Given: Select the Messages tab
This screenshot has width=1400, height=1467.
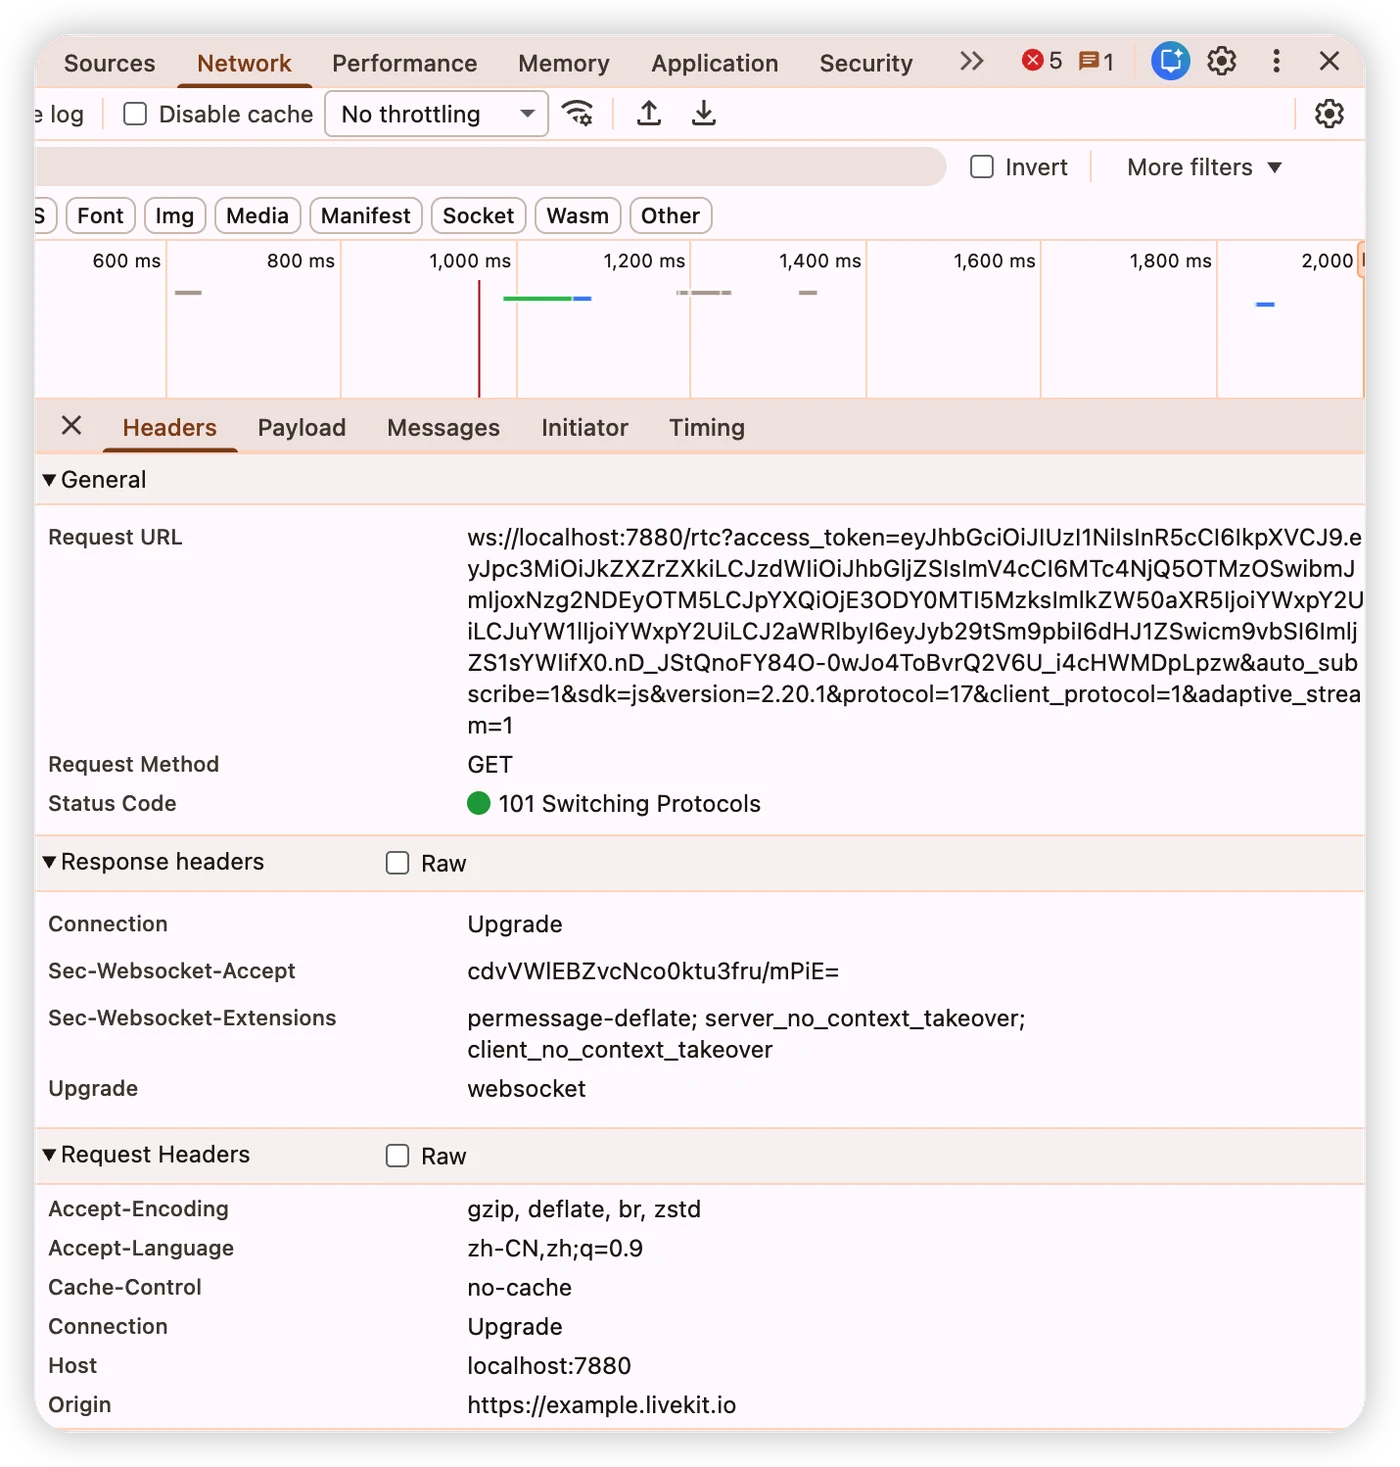Looking at the screenshot, I should pyautogui.click(x=443, y=428).
